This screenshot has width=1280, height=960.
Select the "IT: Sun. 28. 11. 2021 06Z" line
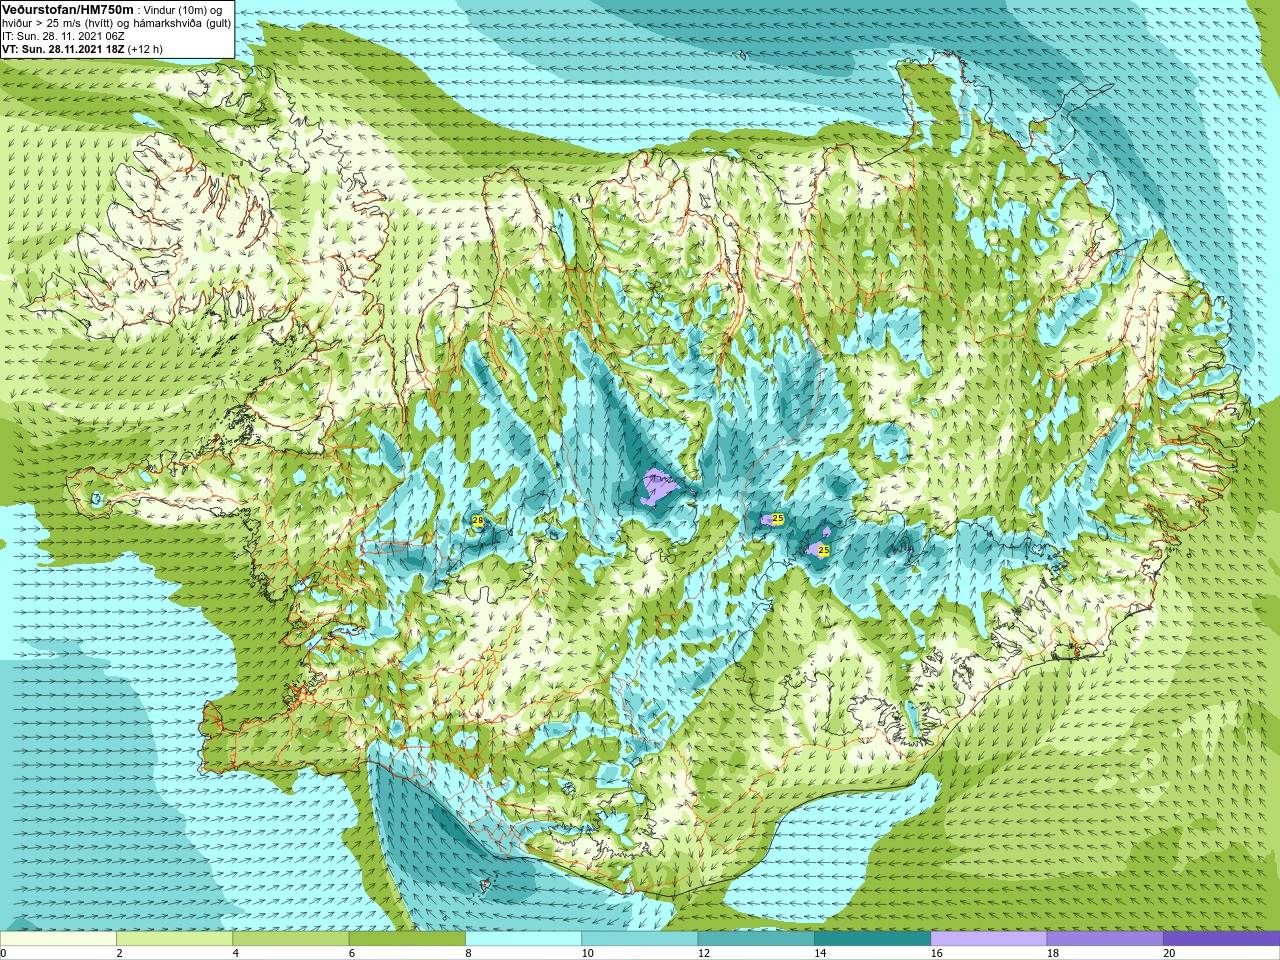(x=63, y=35)
